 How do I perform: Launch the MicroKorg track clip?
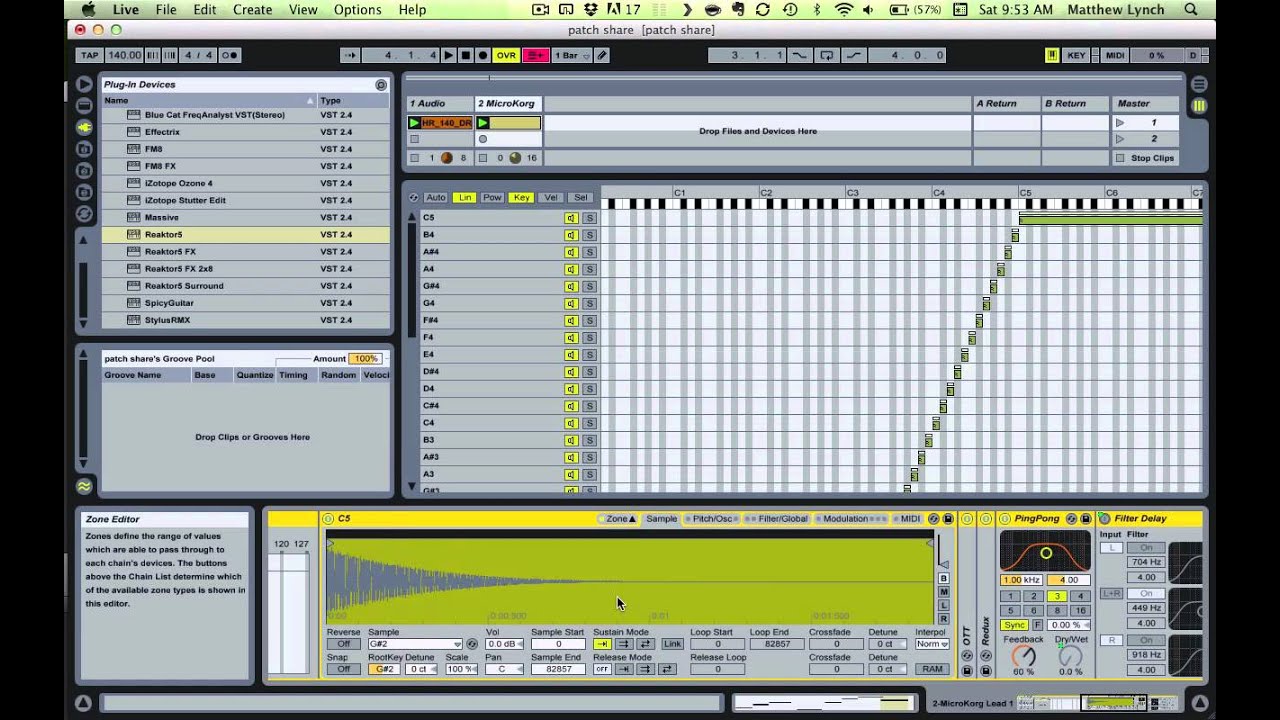(x=483, y=123)
